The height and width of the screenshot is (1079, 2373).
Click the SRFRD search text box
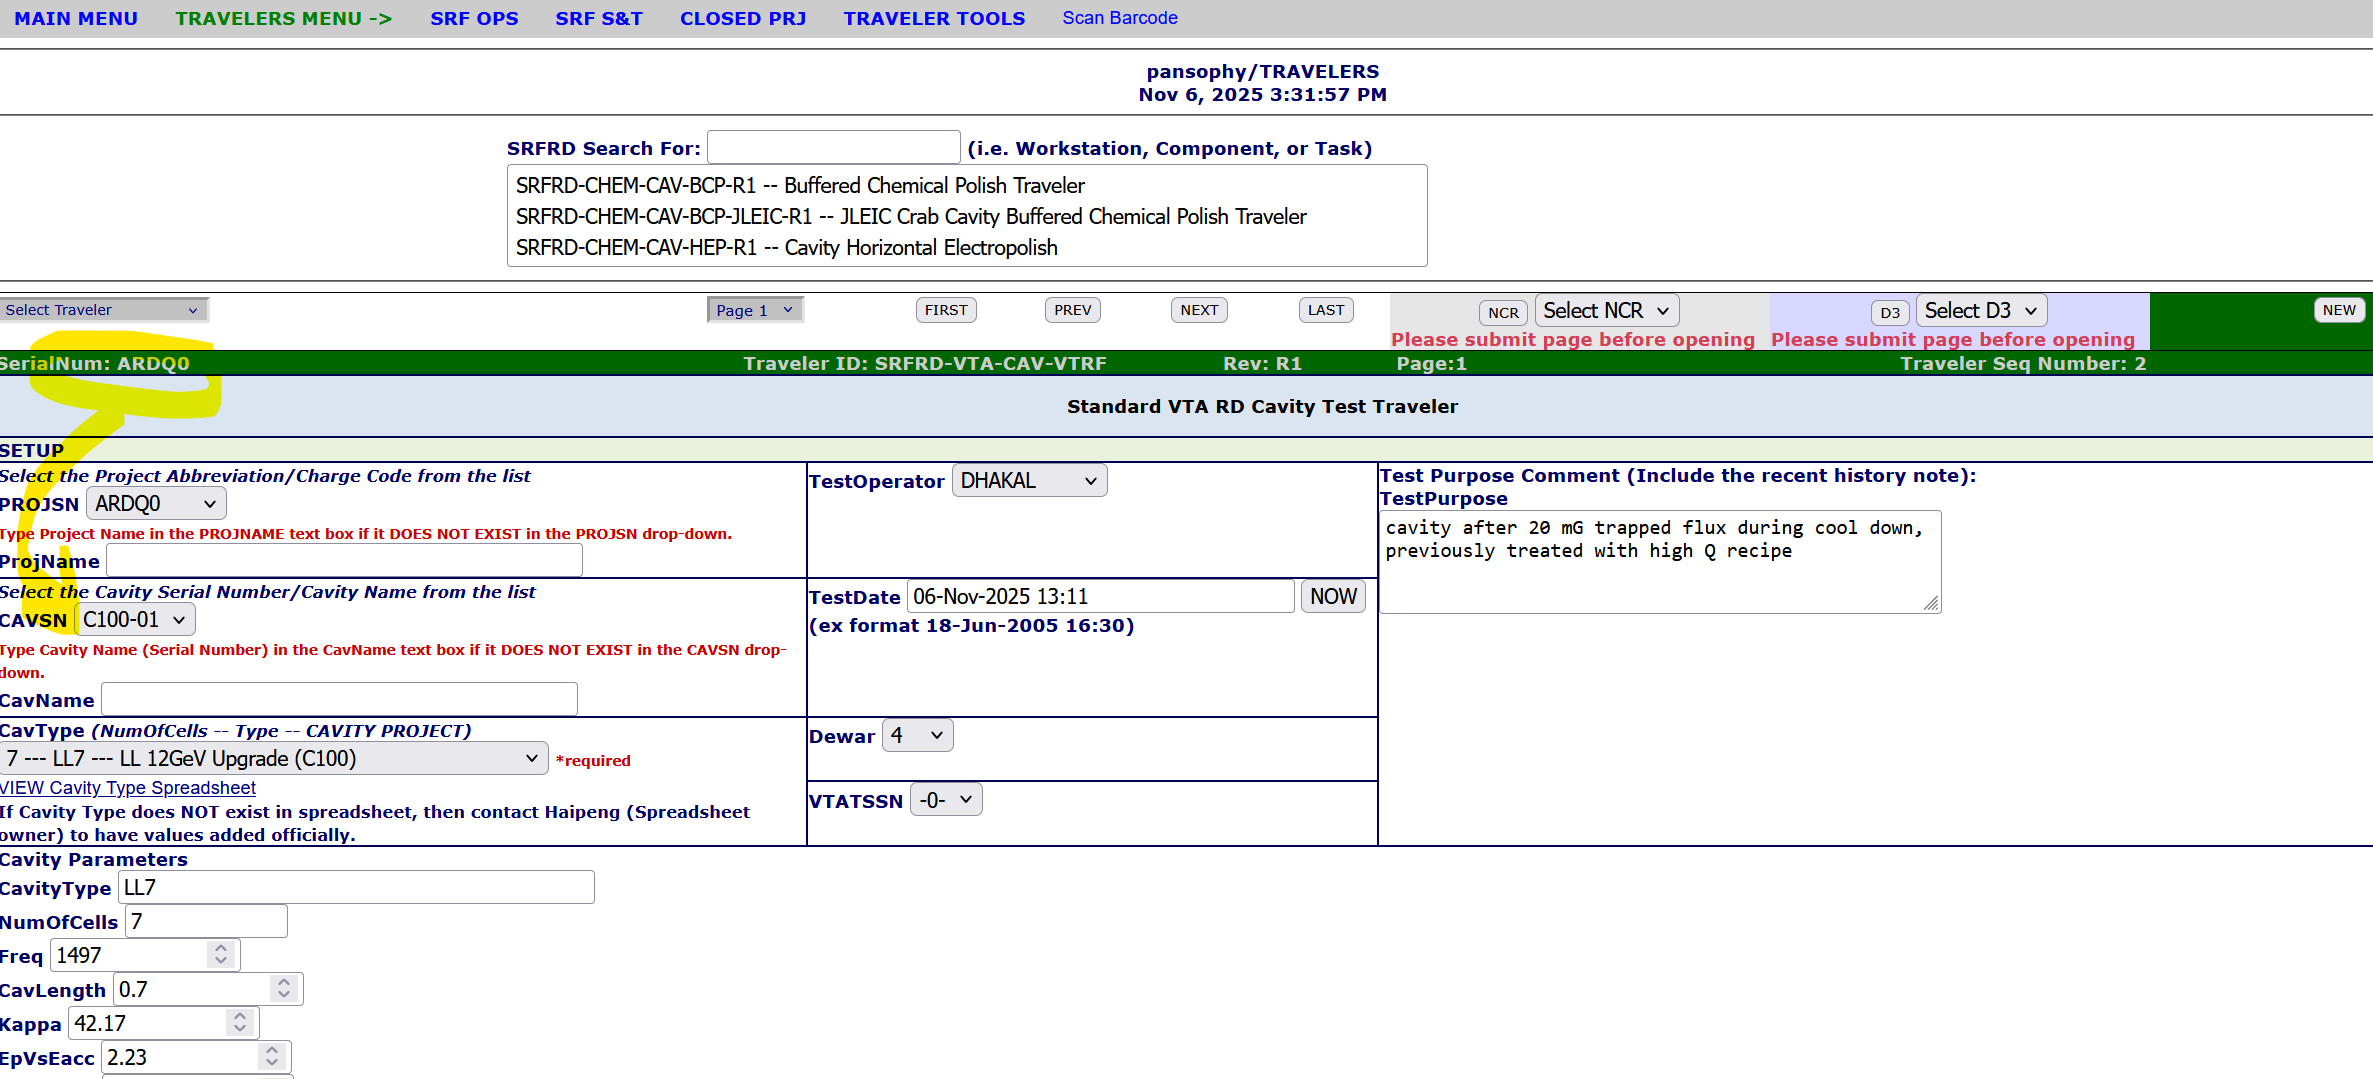click(833, 148)
